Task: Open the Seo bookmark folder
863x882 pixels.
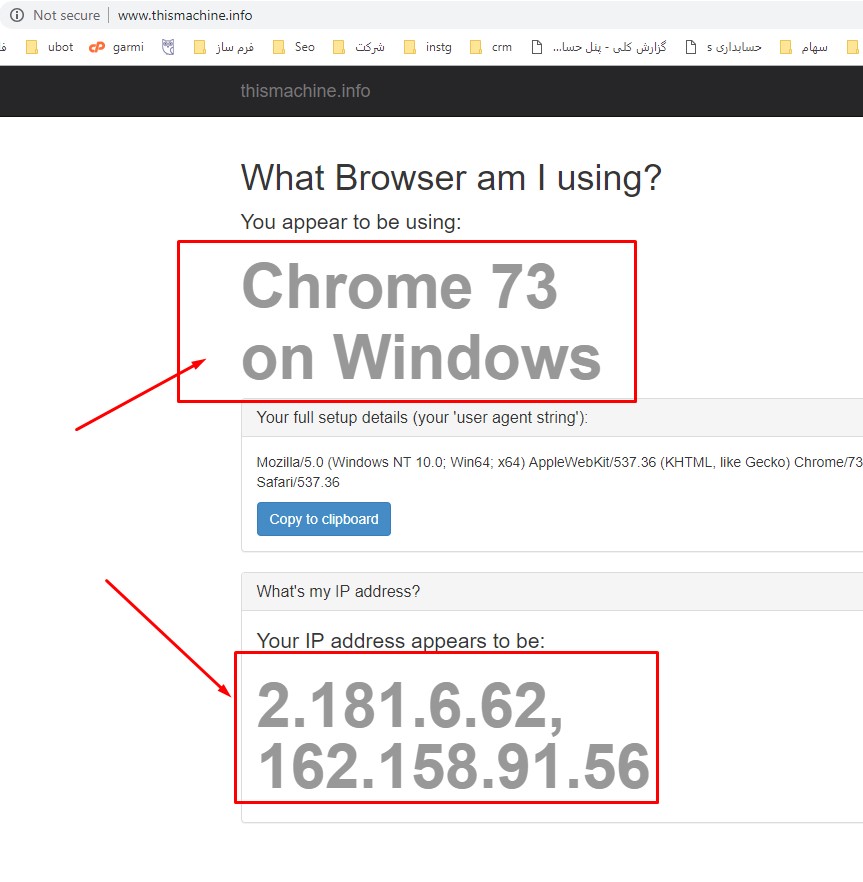Action: 293,47
